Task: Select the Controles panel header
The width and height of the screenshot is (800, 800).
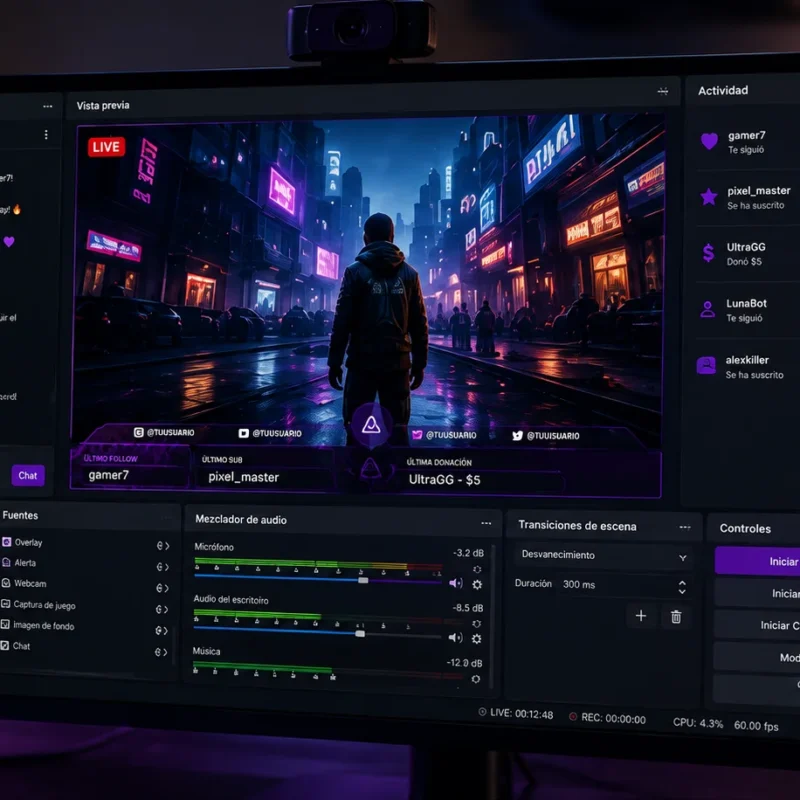Action: click(x=745, y=529)
